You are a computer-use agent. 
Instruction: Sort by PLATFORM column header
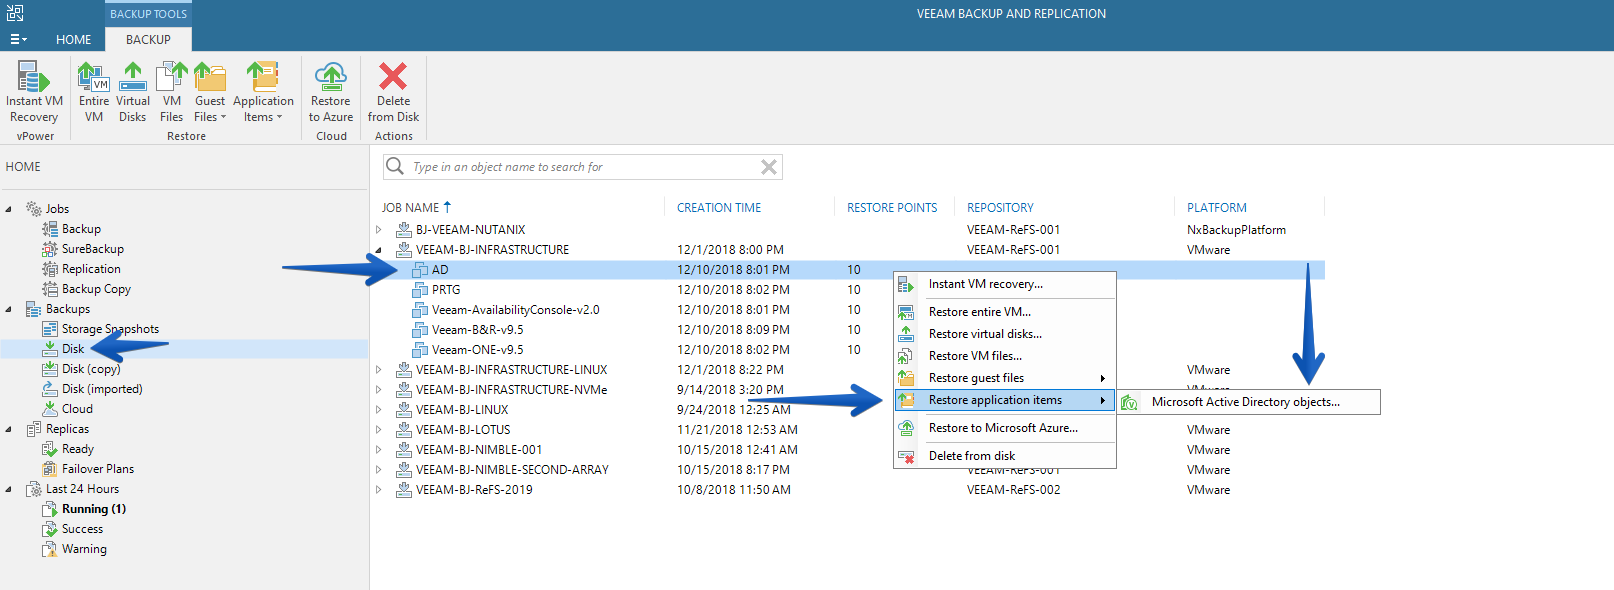[1216, 207]
